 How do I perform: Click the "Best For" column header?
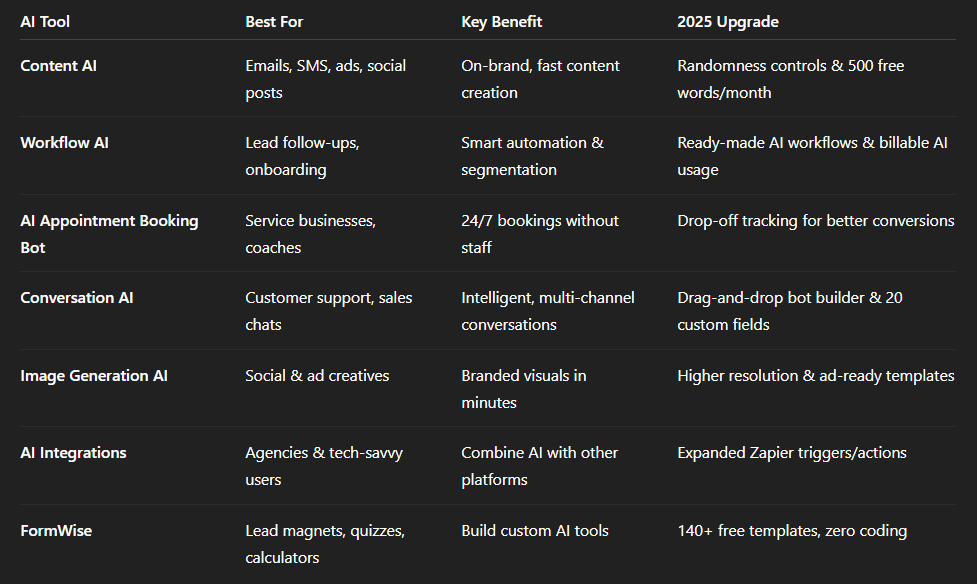[274, 21]
